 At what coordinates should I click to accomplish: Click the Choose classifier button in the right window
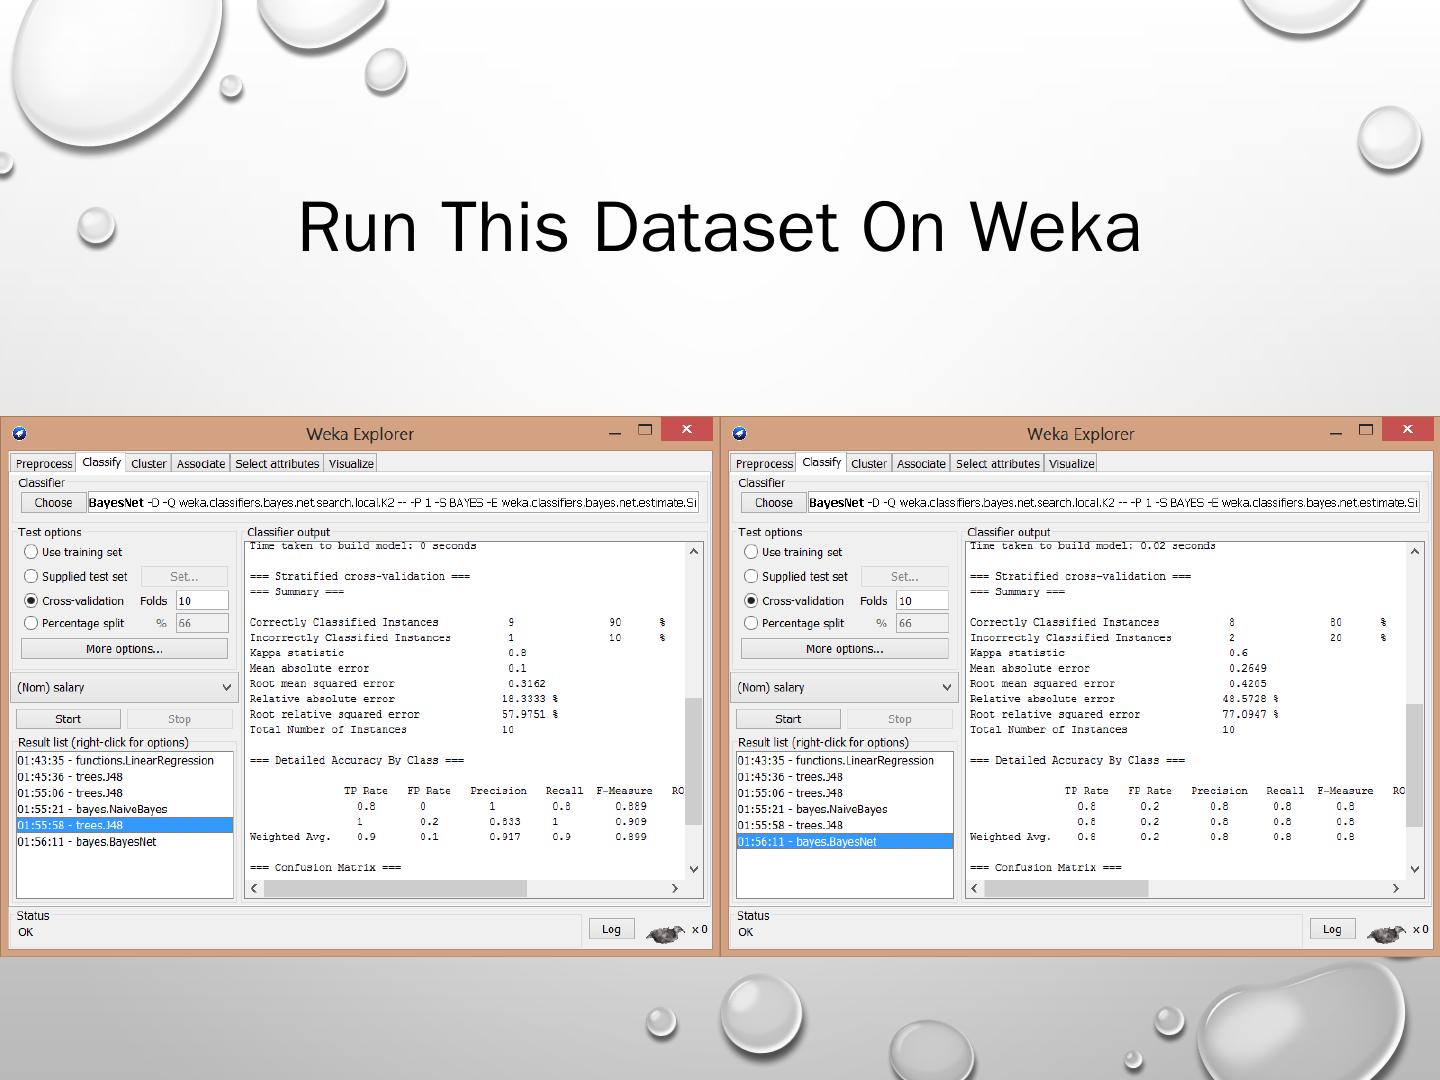click(x=773, y=503)
